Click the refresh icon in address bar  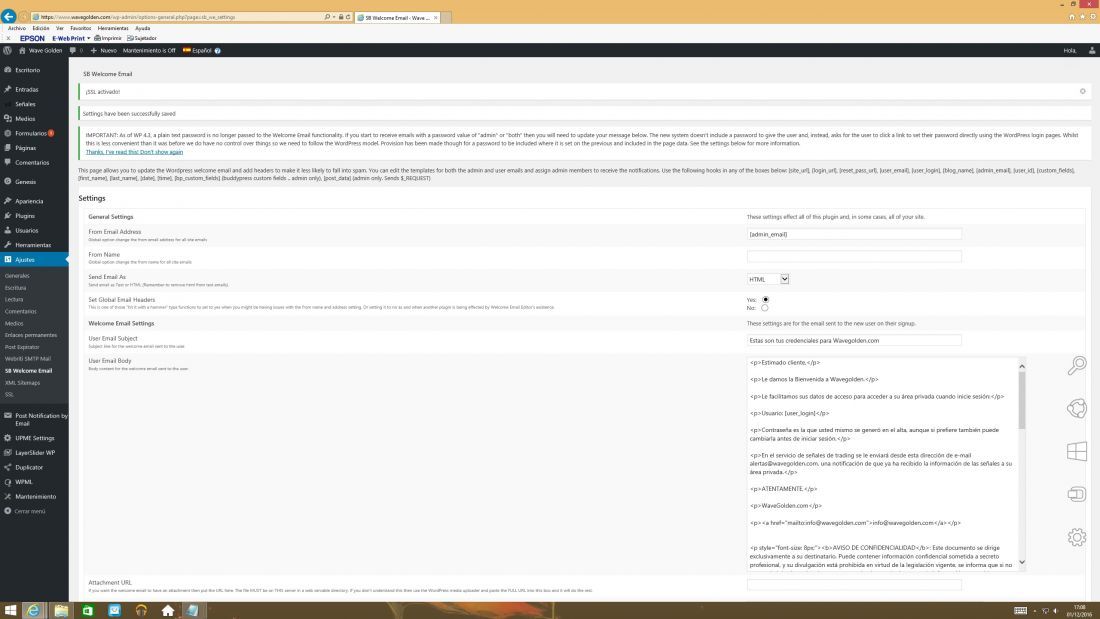[348, 17]
